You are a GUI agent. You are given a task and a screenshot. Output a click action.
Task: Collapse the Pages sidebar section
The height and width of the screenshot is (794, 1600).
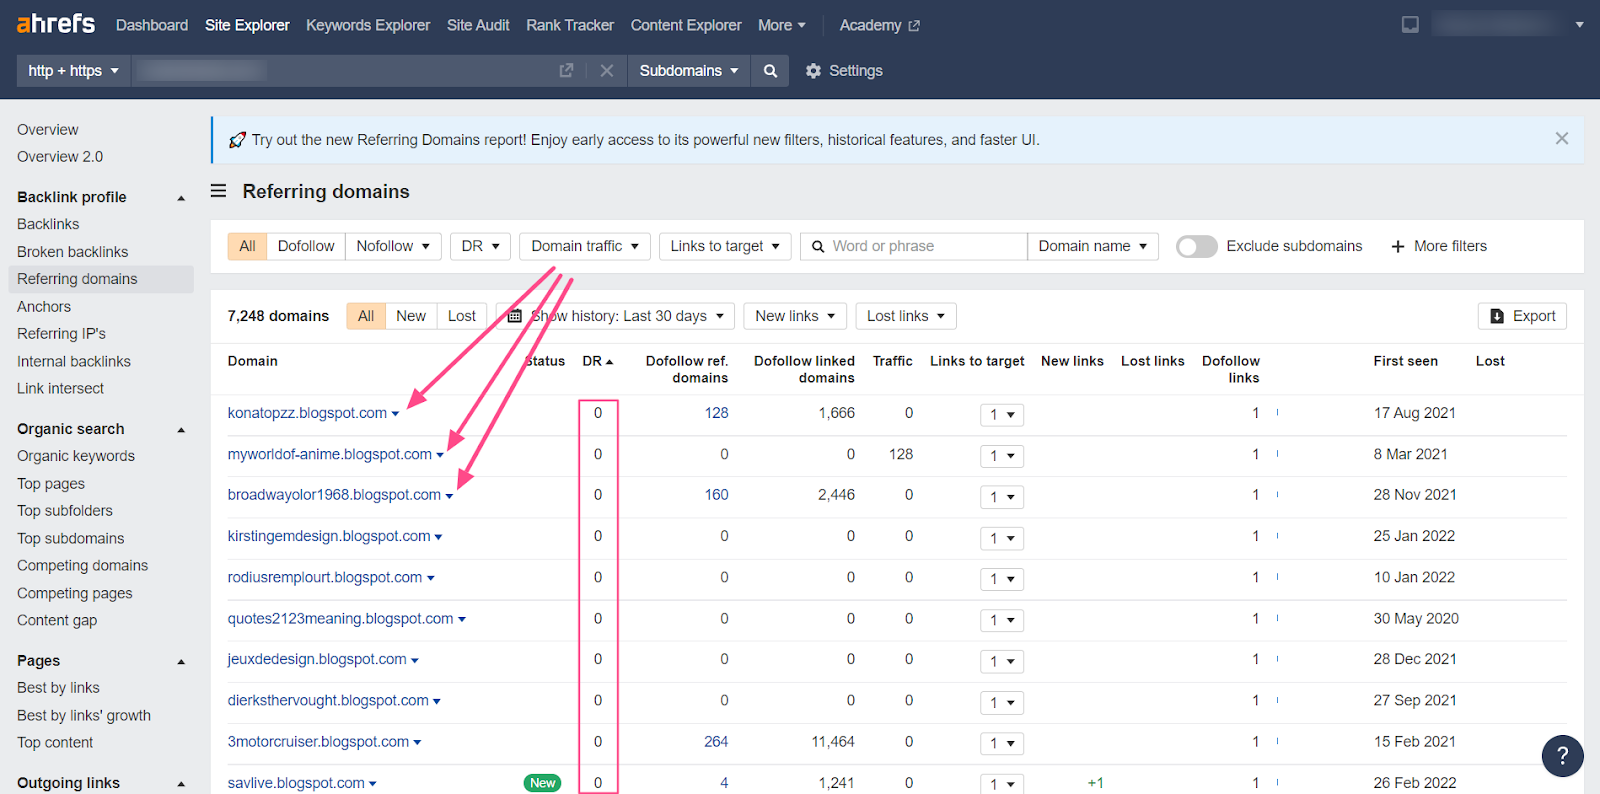tap(181, 662)
